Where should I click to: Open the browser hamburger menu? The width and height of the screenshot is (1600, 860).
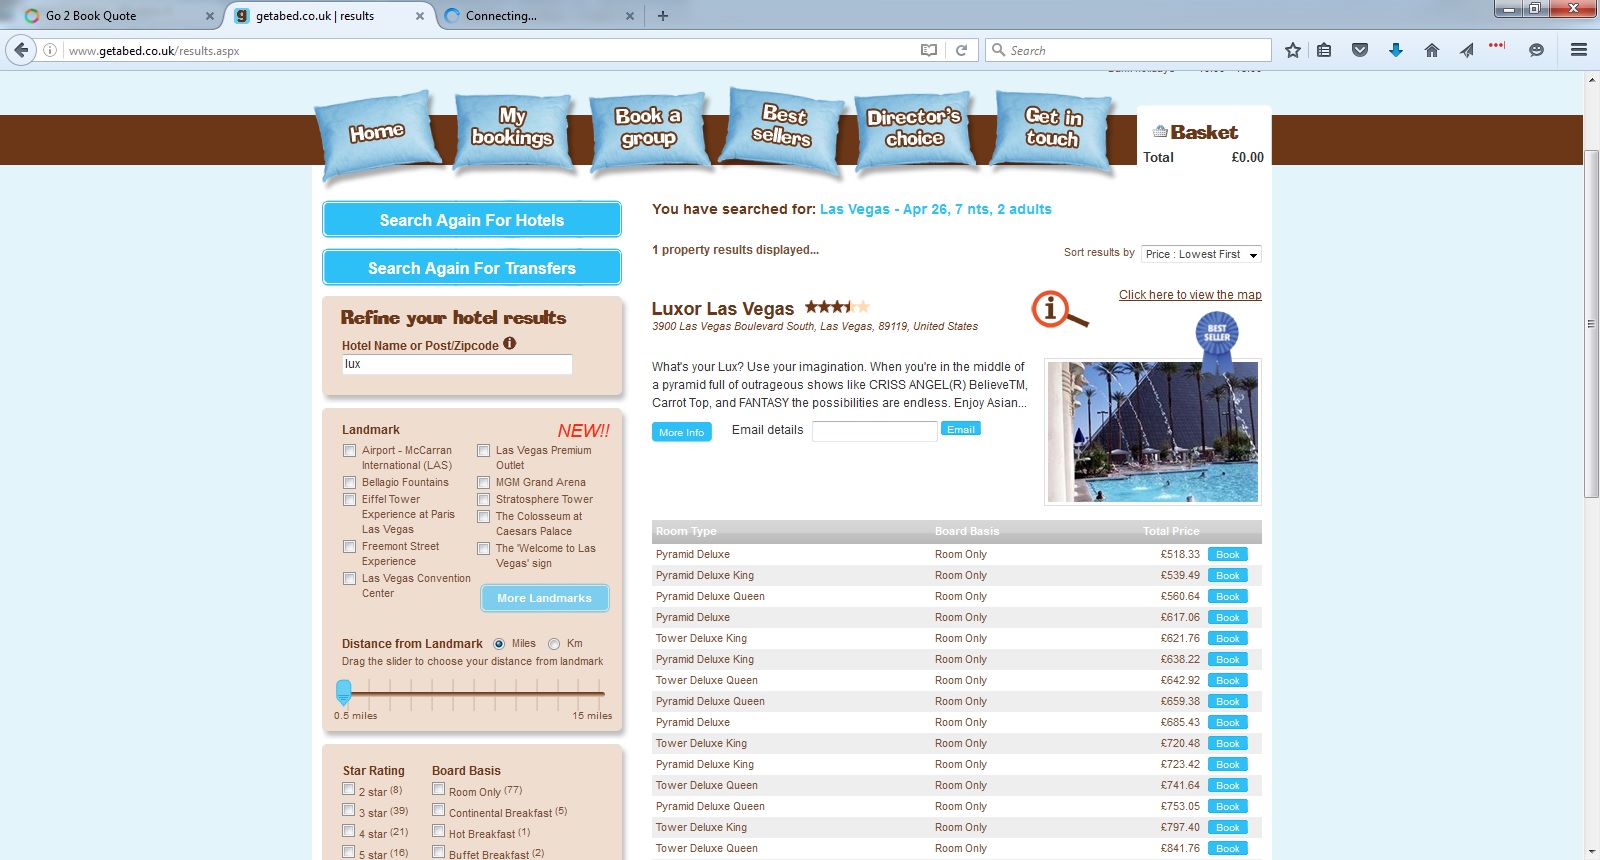coord(1579,50)
